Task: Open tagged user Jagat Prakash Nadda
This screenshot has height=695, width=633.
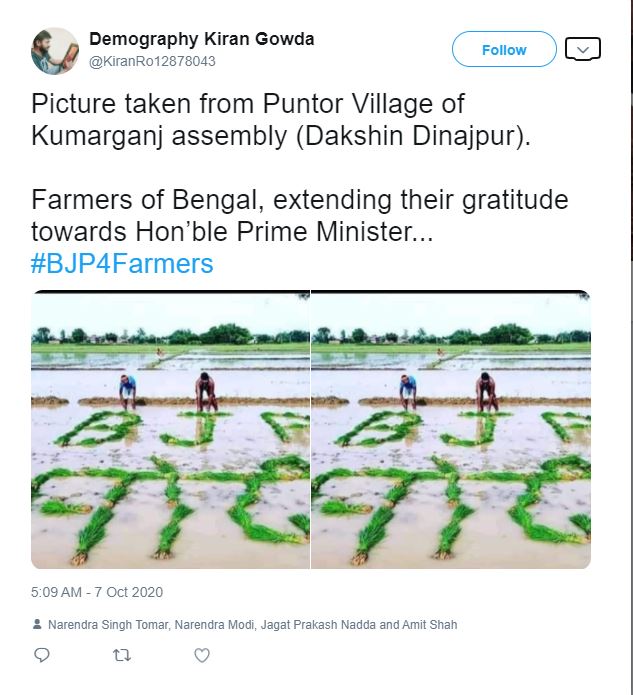Action: [x=315, y=625]
